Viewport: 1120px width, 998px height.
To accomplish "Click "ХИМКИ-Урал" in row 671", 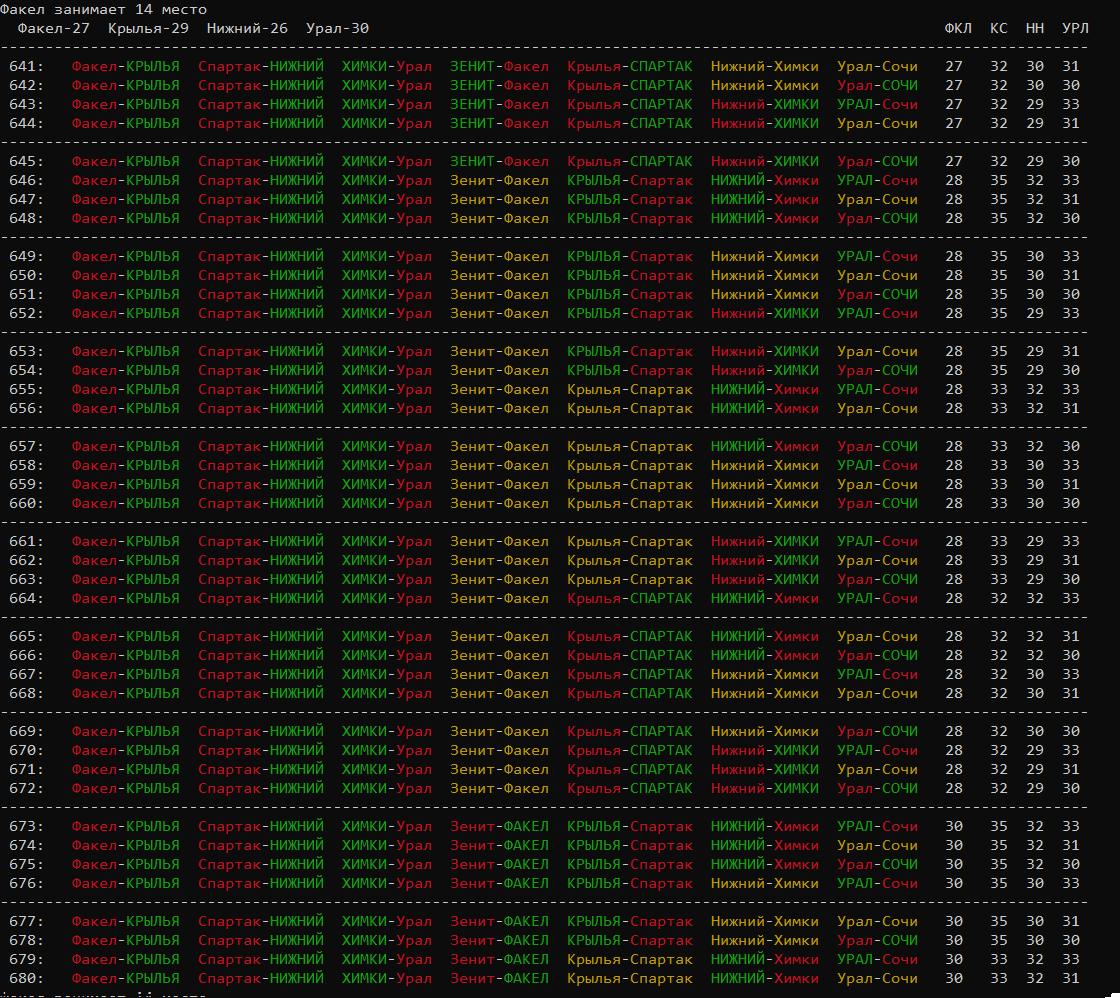I will (386, 769).
